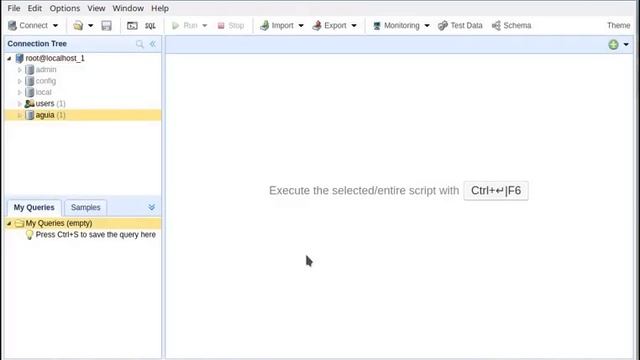Click the save disk icon
Image resolution: width=640 pixels, height=360 pixels.
[x=107, y=25]
